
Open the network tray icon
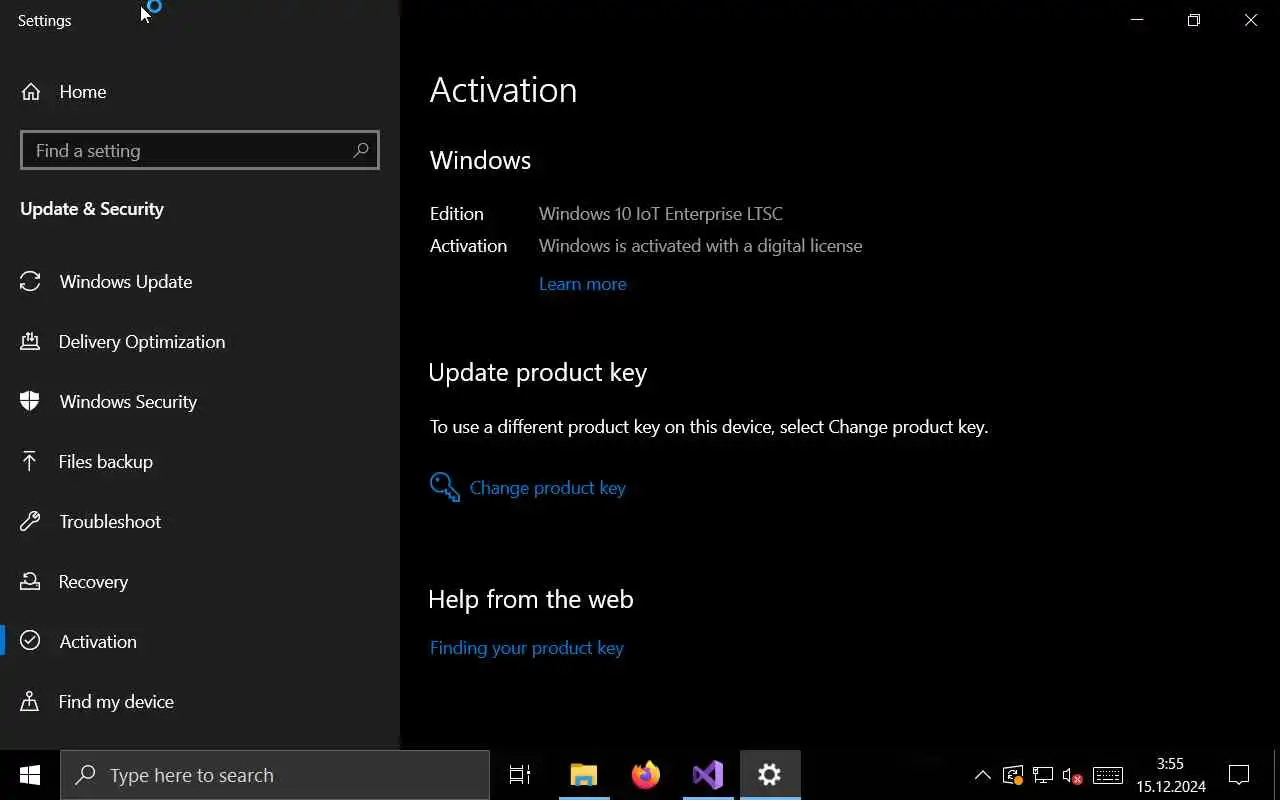pyautogui.click(x=1043, y=775)
